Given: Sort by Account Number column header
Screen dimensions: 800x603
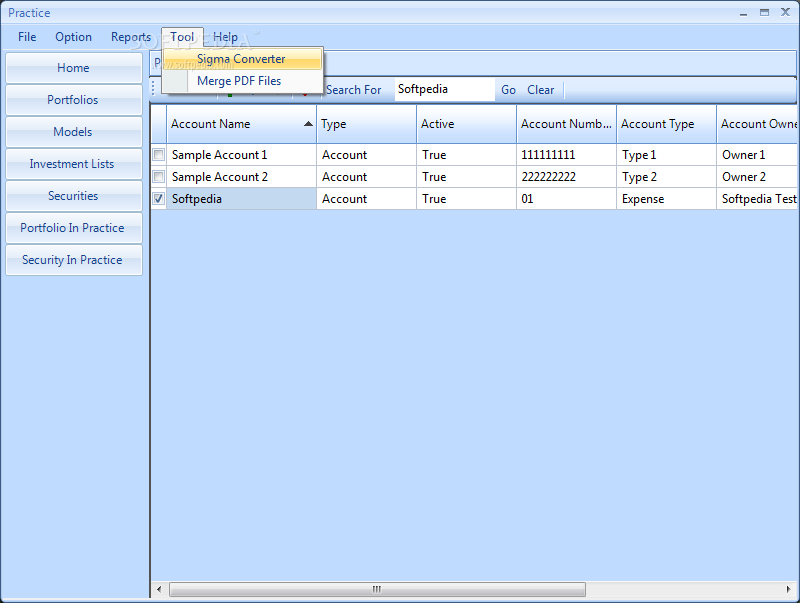Looking at the screenshot, I should tap(566, 124).
